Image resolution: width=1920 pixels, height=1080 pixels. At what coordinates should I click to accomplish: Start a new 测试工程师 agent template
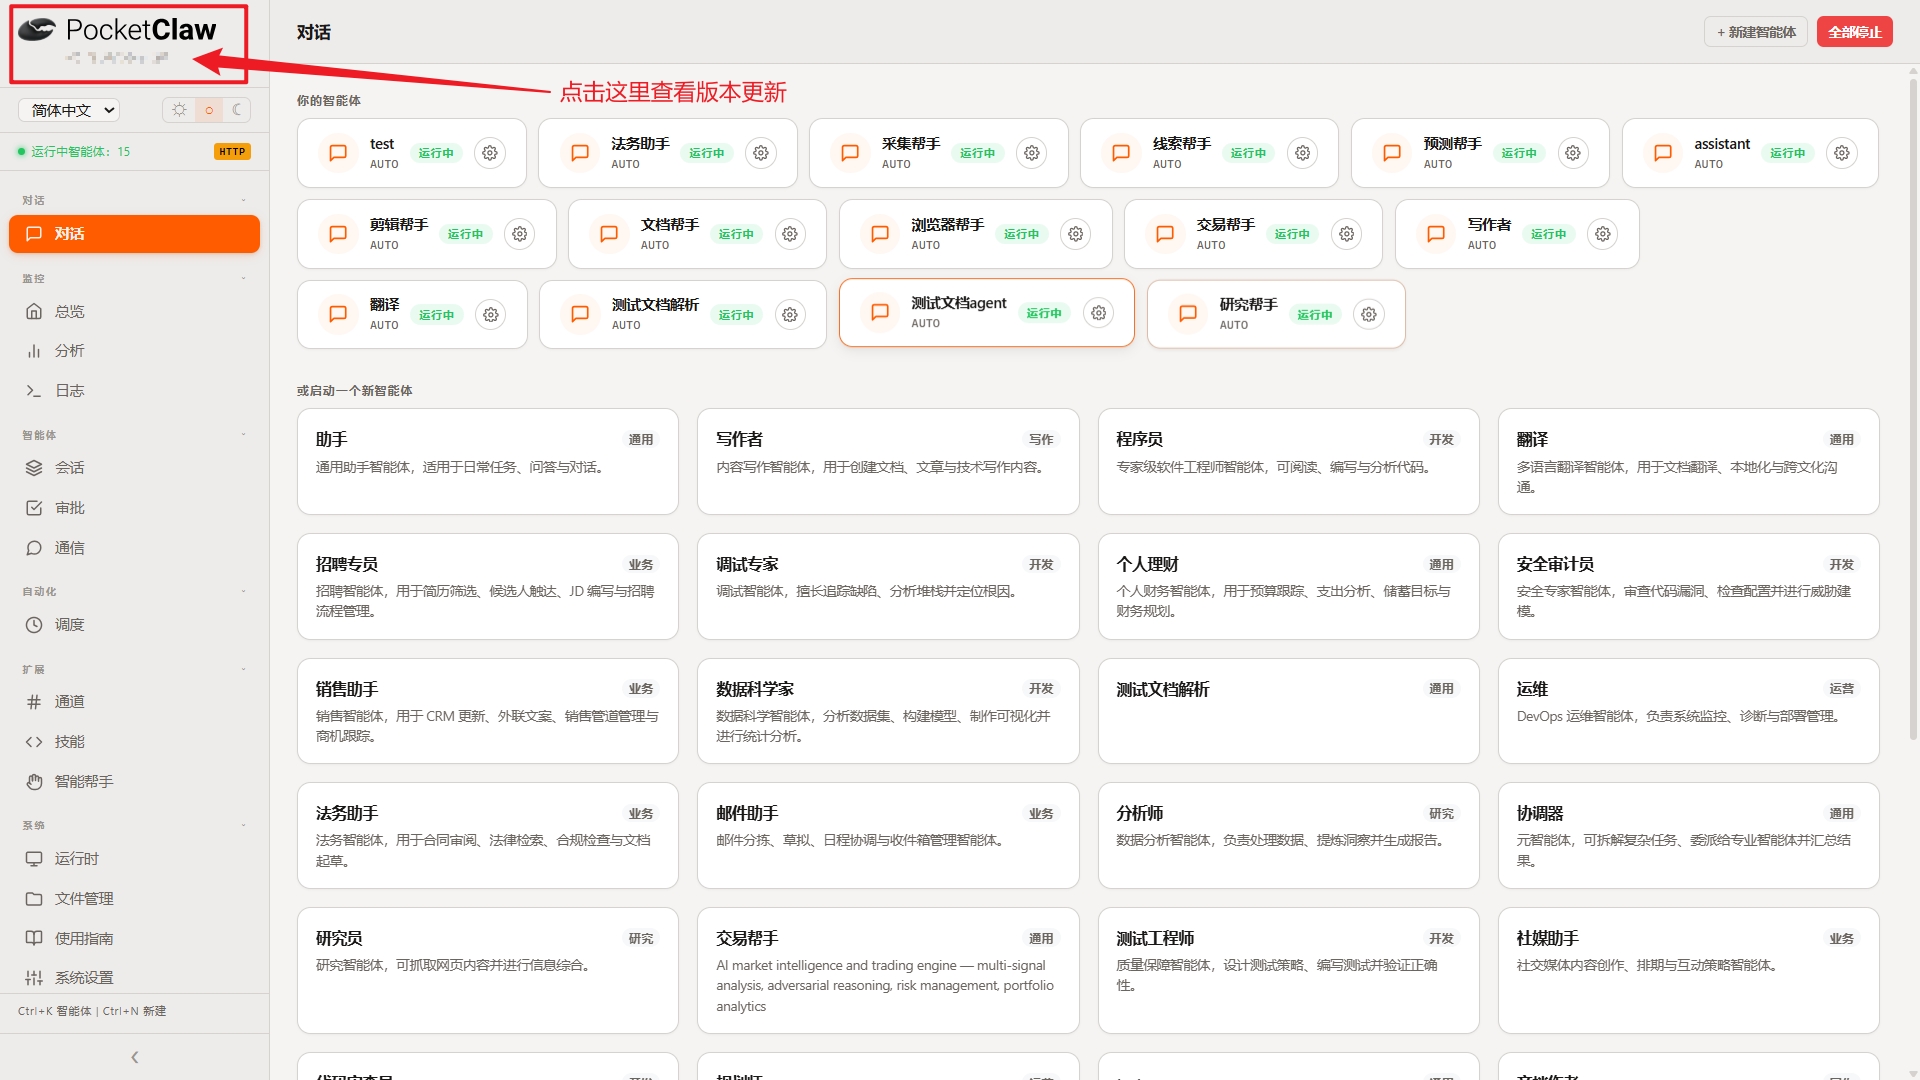coord(1288,970)
